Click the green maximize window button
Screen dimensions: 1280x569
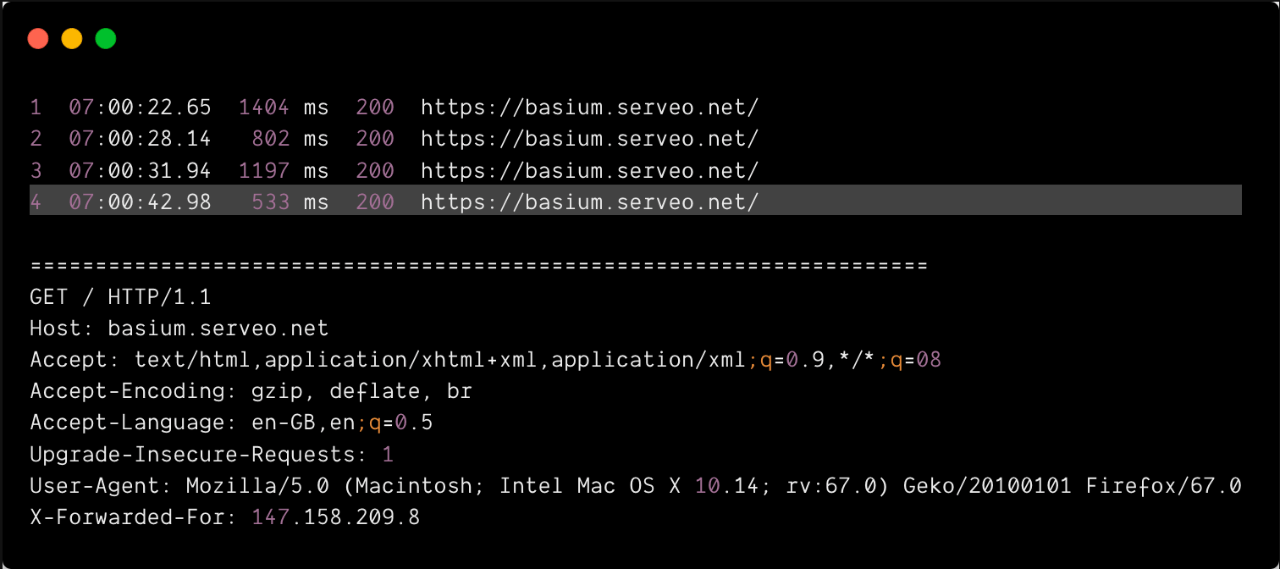pyautogui.click(x=106, y=39)
